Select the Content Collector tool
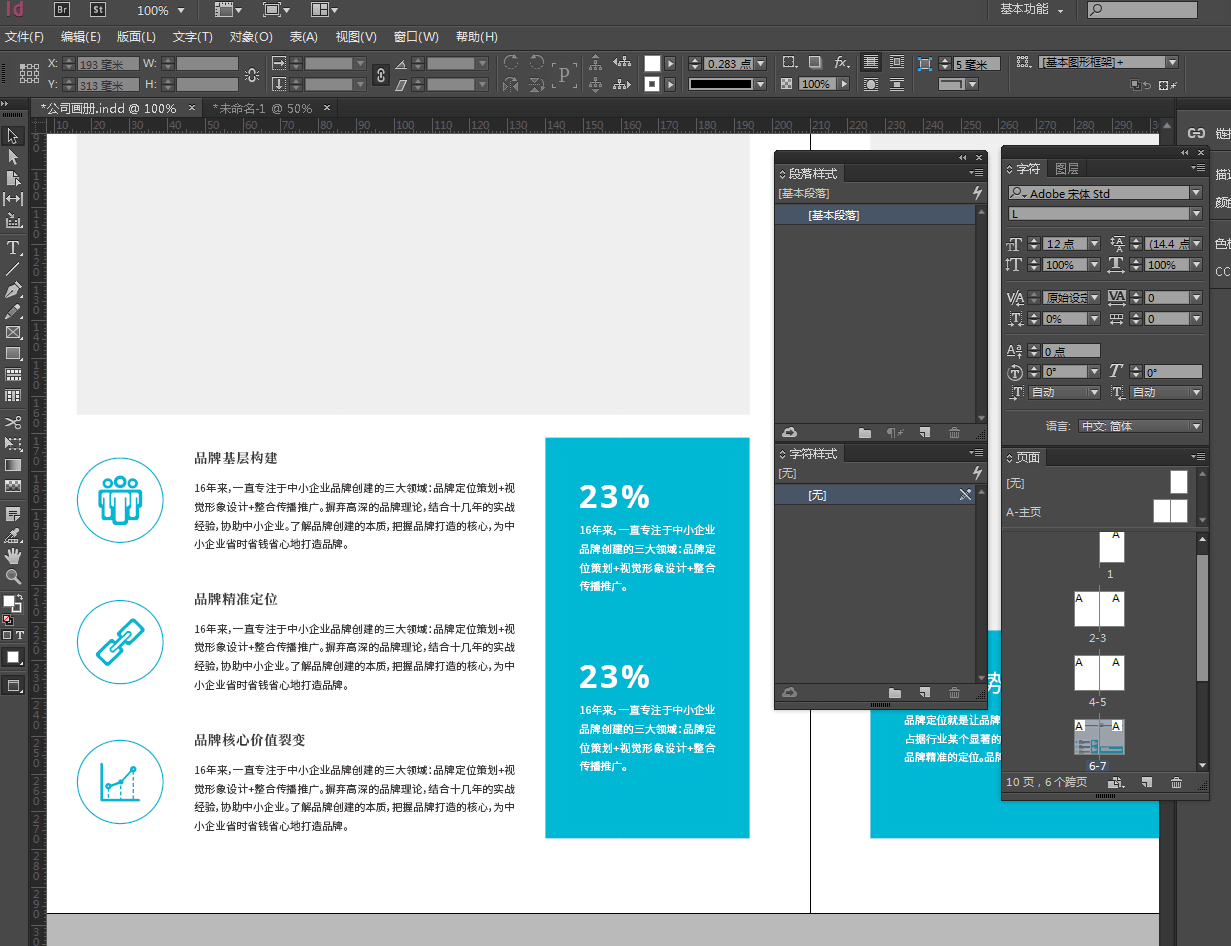 click(13, 221)
